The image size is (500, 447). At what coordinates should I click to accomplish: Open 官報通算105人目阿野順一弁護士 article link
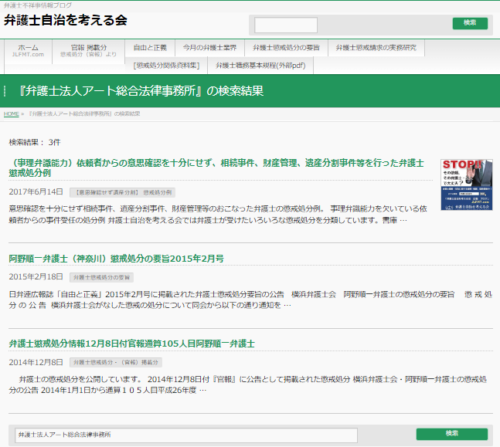point(132,344)
